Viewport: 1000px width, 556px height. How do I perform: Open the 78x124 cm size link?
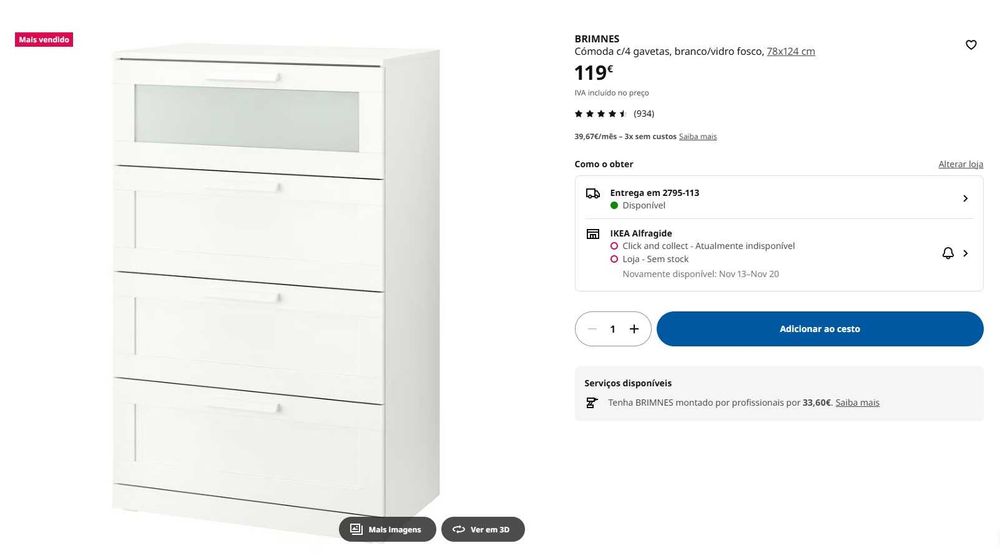(791, 51)
